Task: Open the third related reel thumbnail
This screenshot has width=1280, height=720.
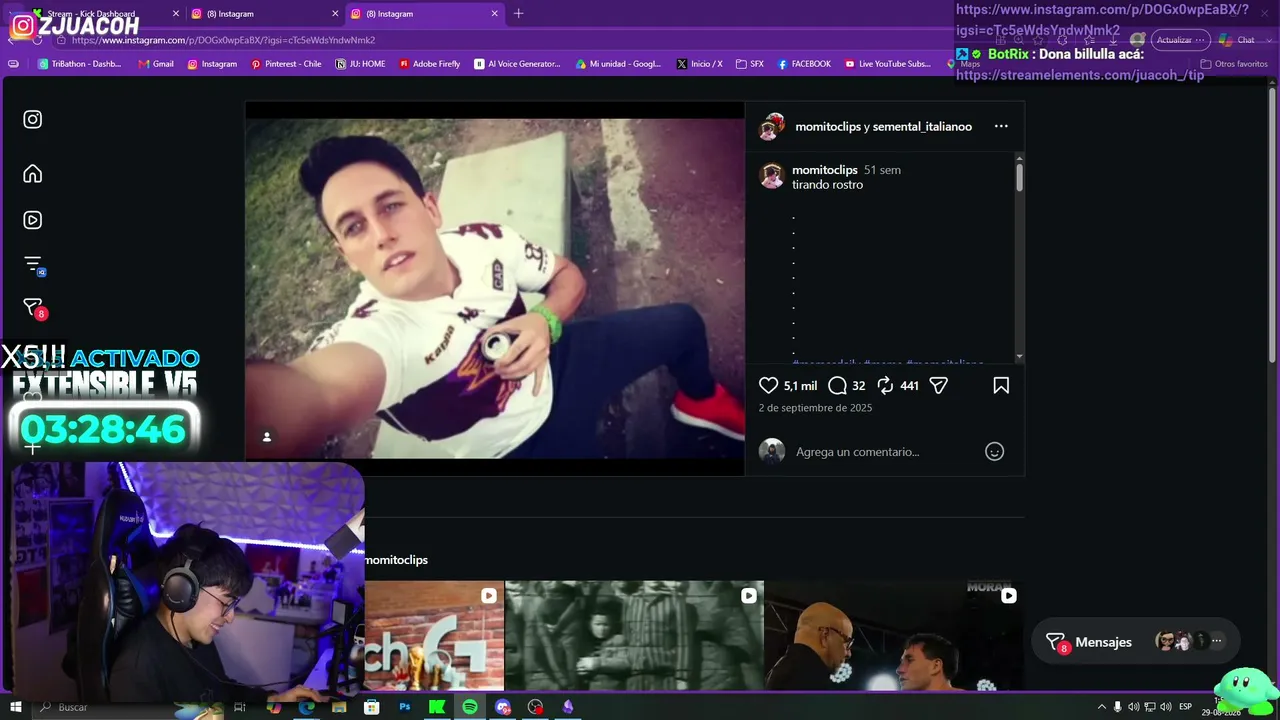Action: (894, 635)
